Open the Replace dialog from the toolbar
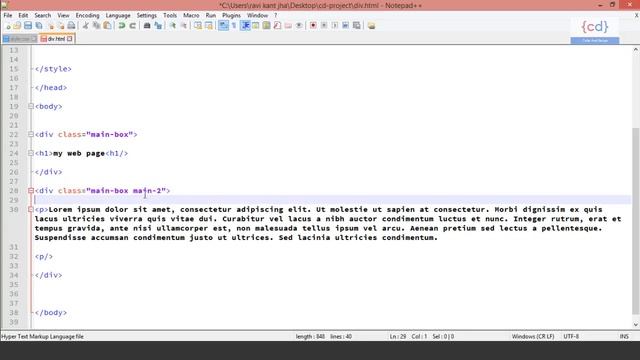 click(x=158, y=26)
